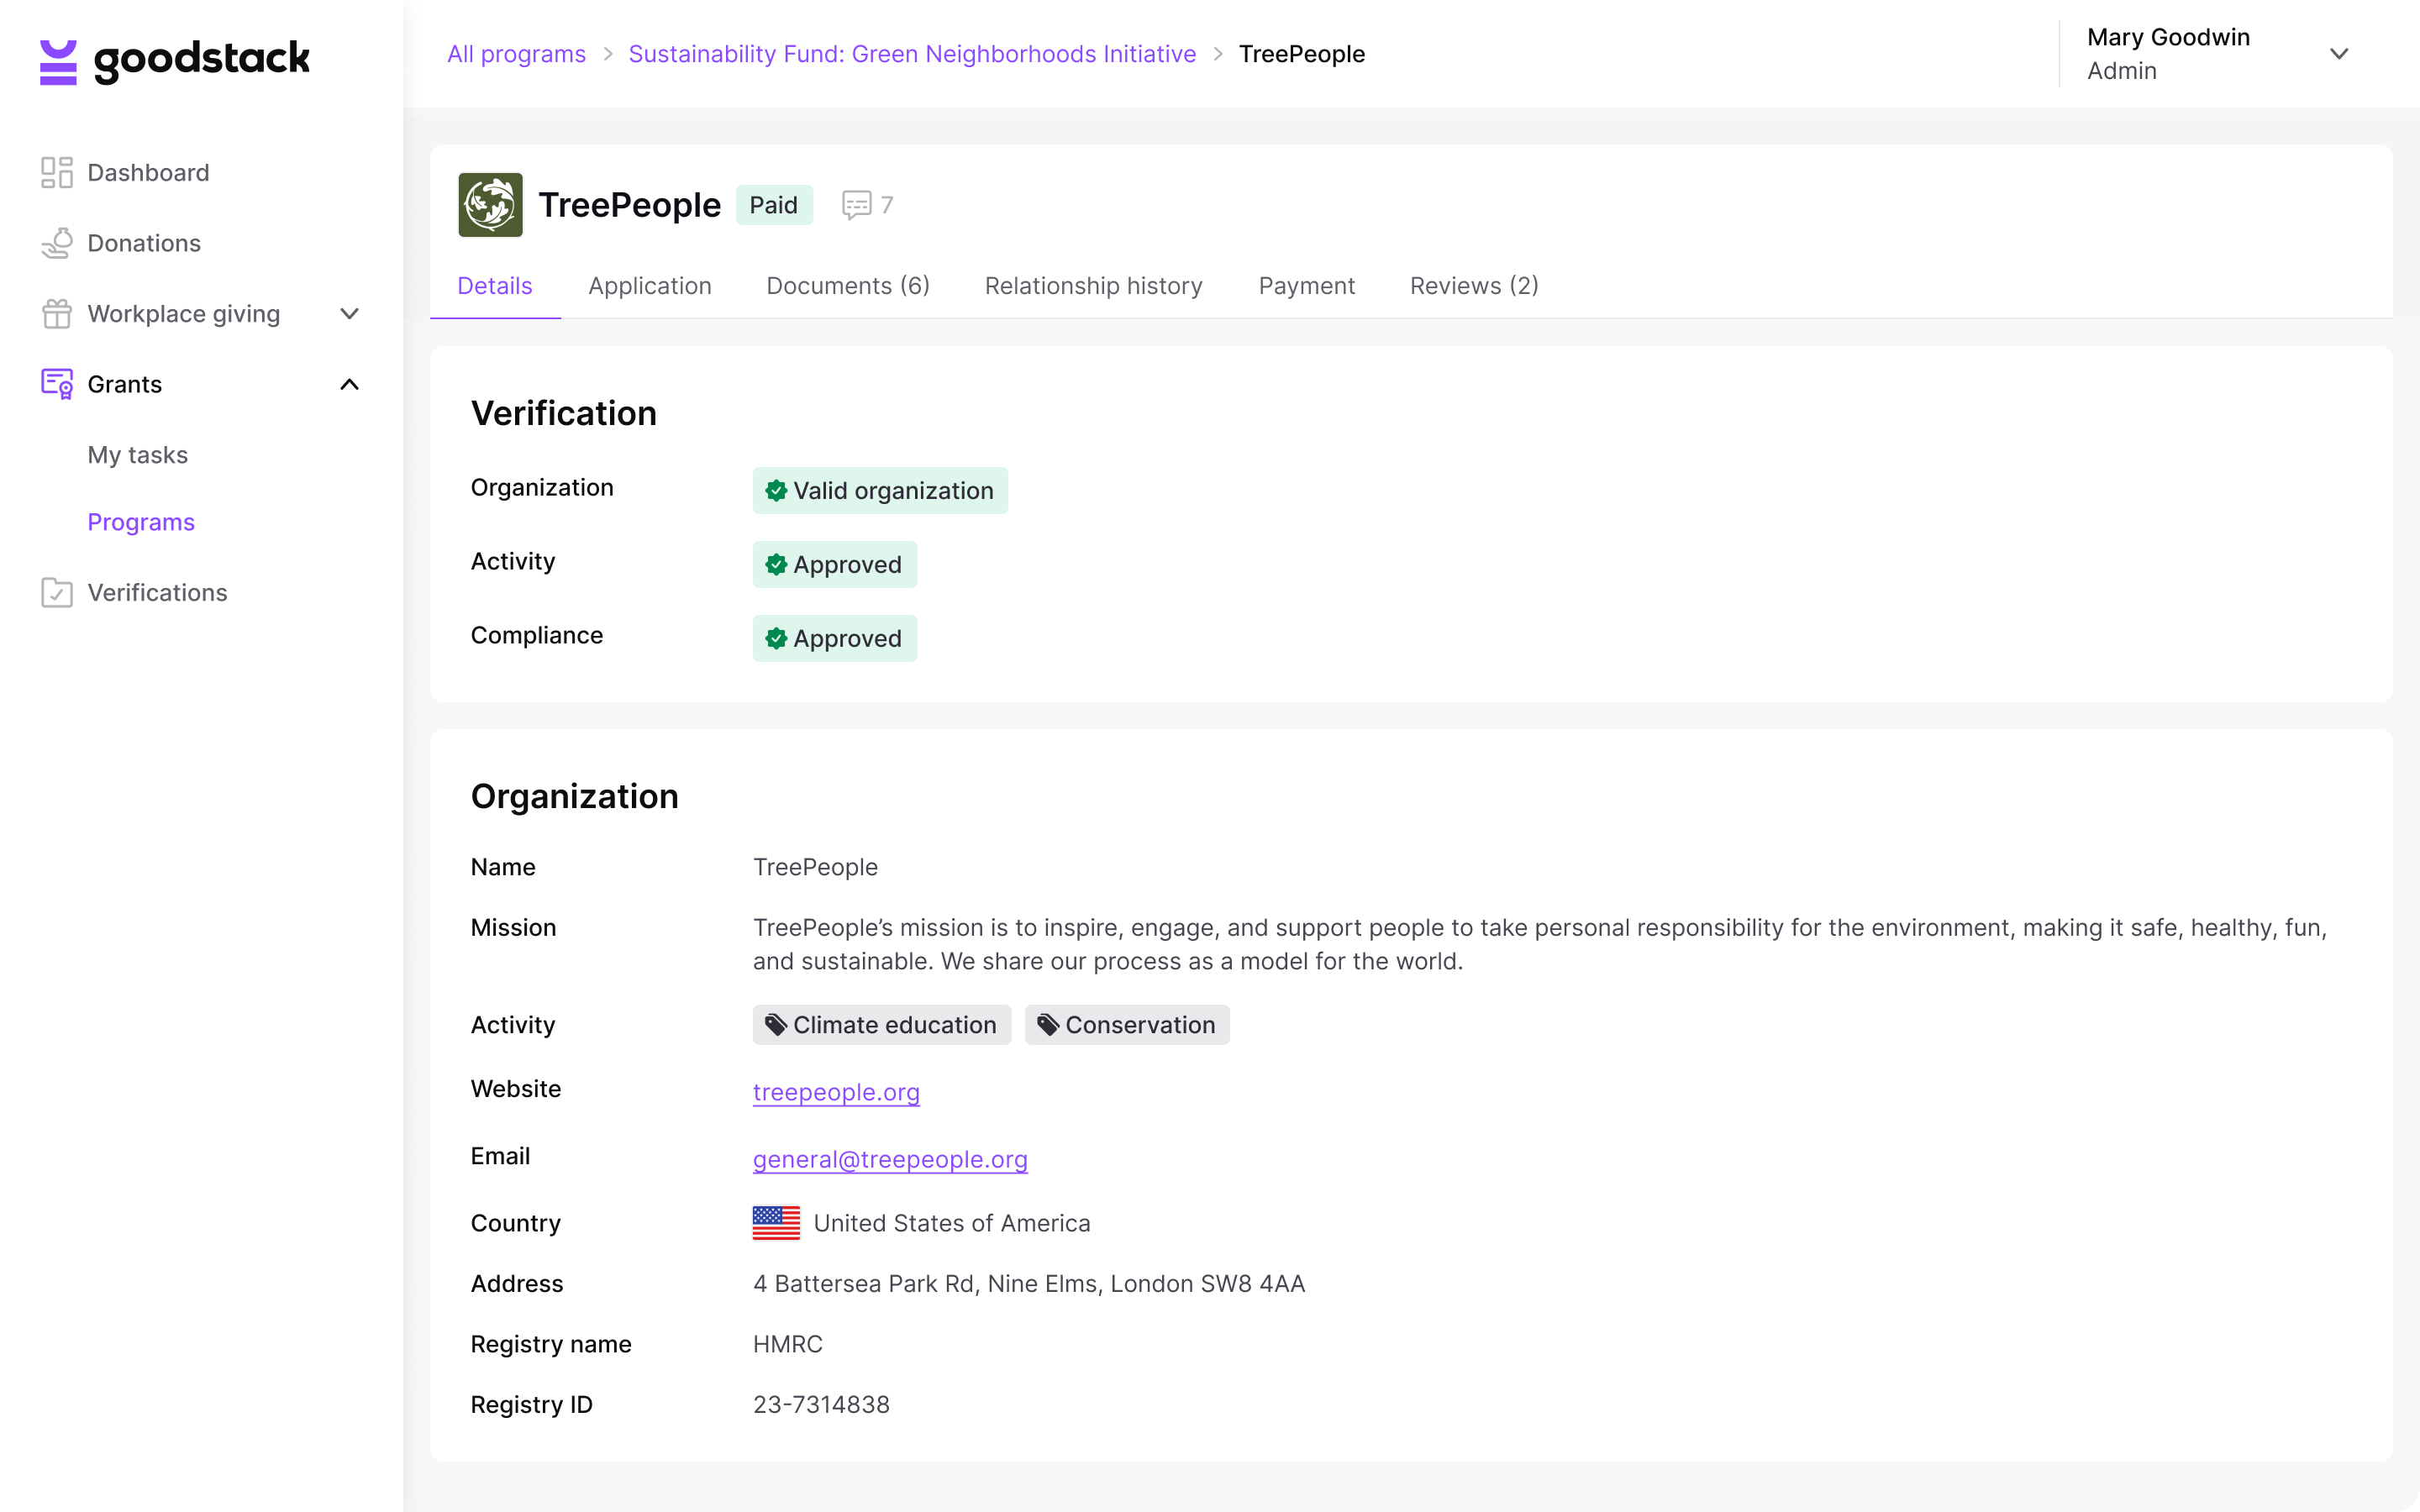
Task: Click the Dashboard grid icon
Action: [x=57, y=172]
